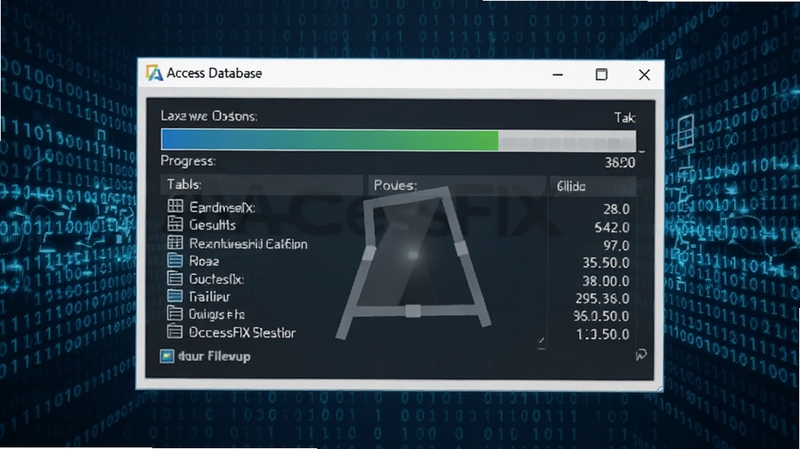Select the Guctesfix row label
800x449 pixels.
pos(216,279)
